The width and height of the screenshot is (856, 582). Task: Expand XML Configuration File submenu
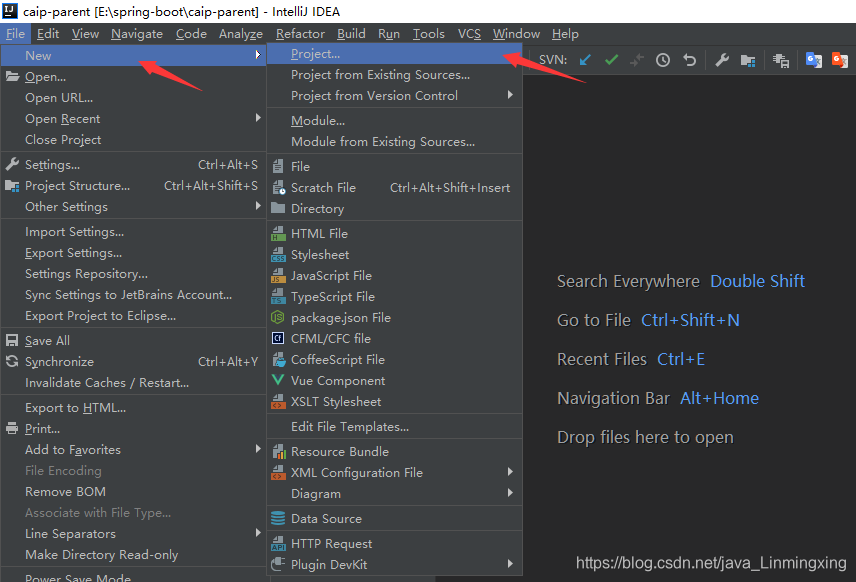(395, 473)
